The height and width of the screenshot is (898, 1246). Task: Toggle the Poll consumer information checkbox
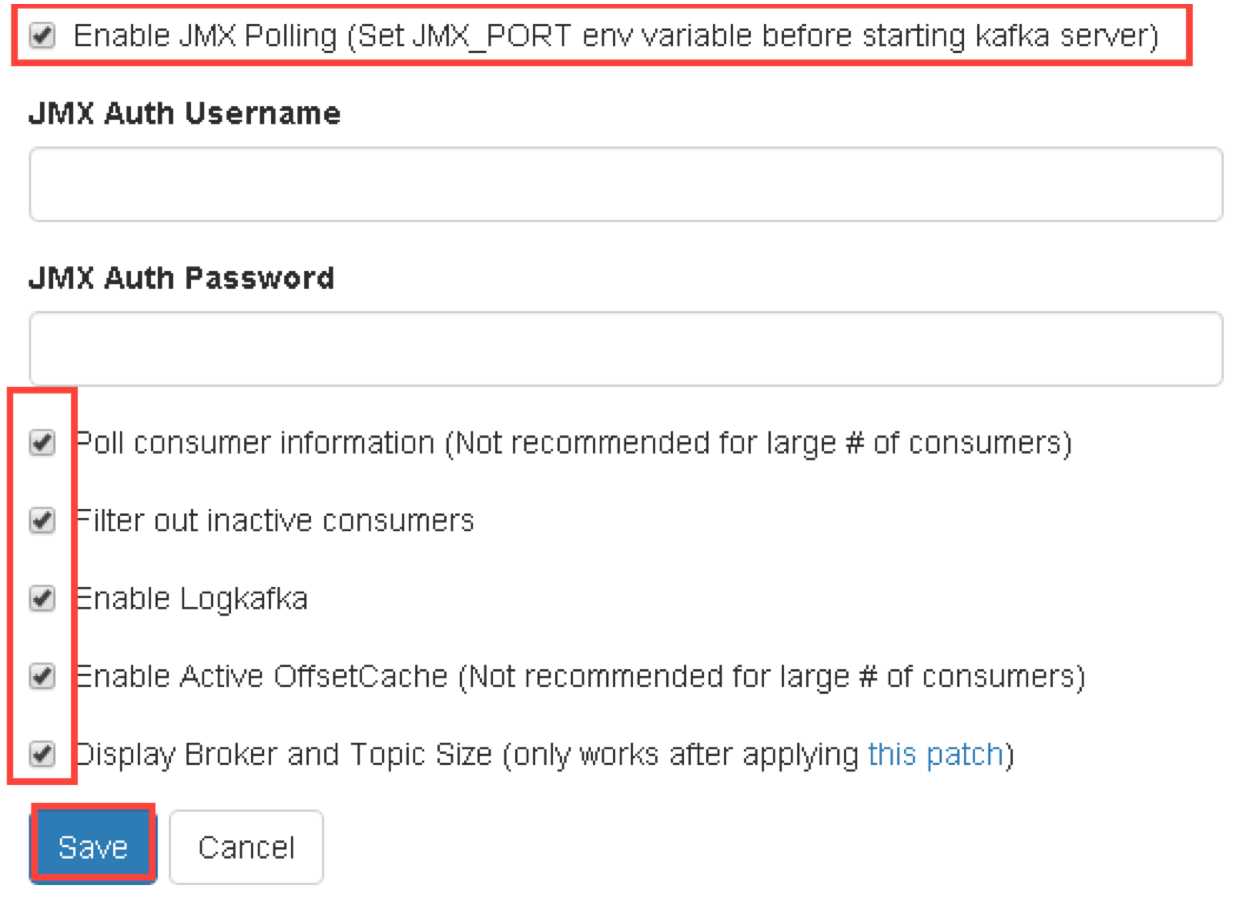pos(42,442)
